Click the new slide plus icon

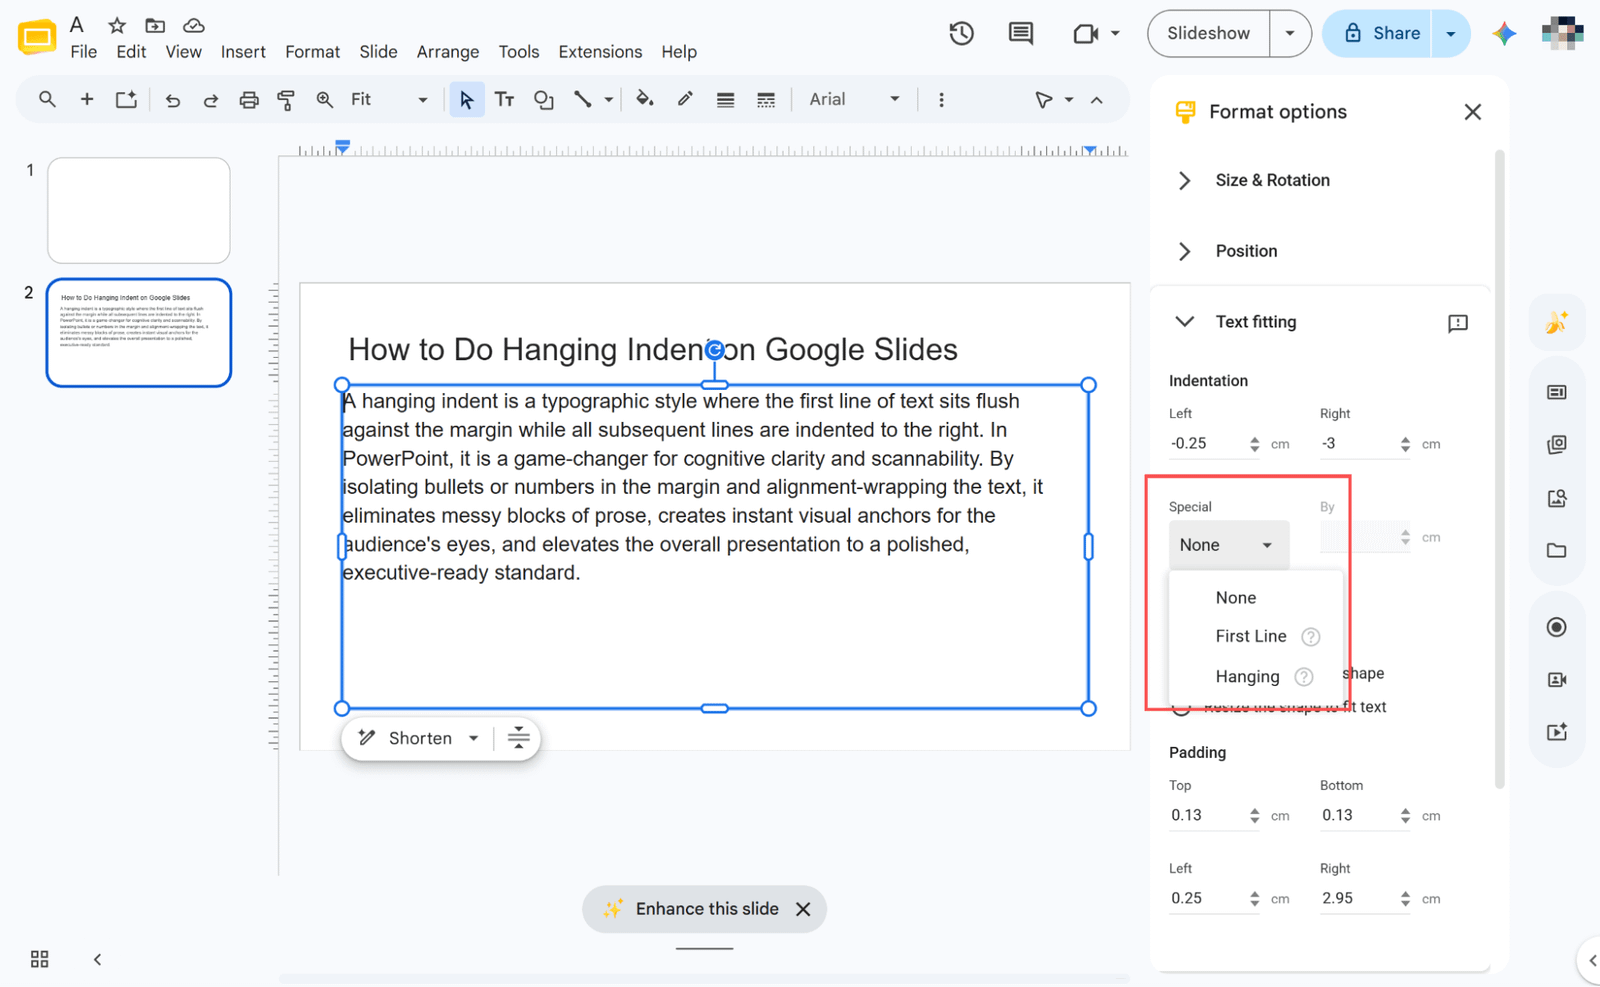click(87, 100)
